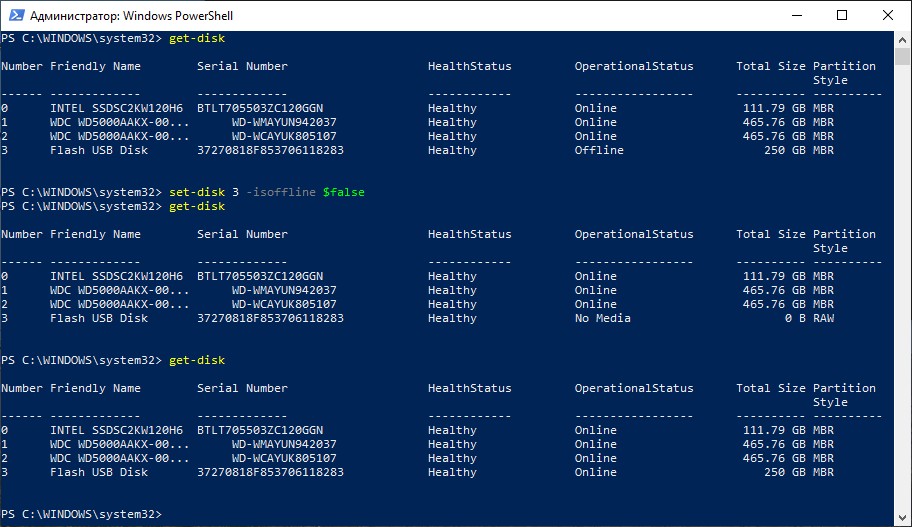Click the empty prompt on the last line
This screenshot has width=912, height=527.
[175, 514]
